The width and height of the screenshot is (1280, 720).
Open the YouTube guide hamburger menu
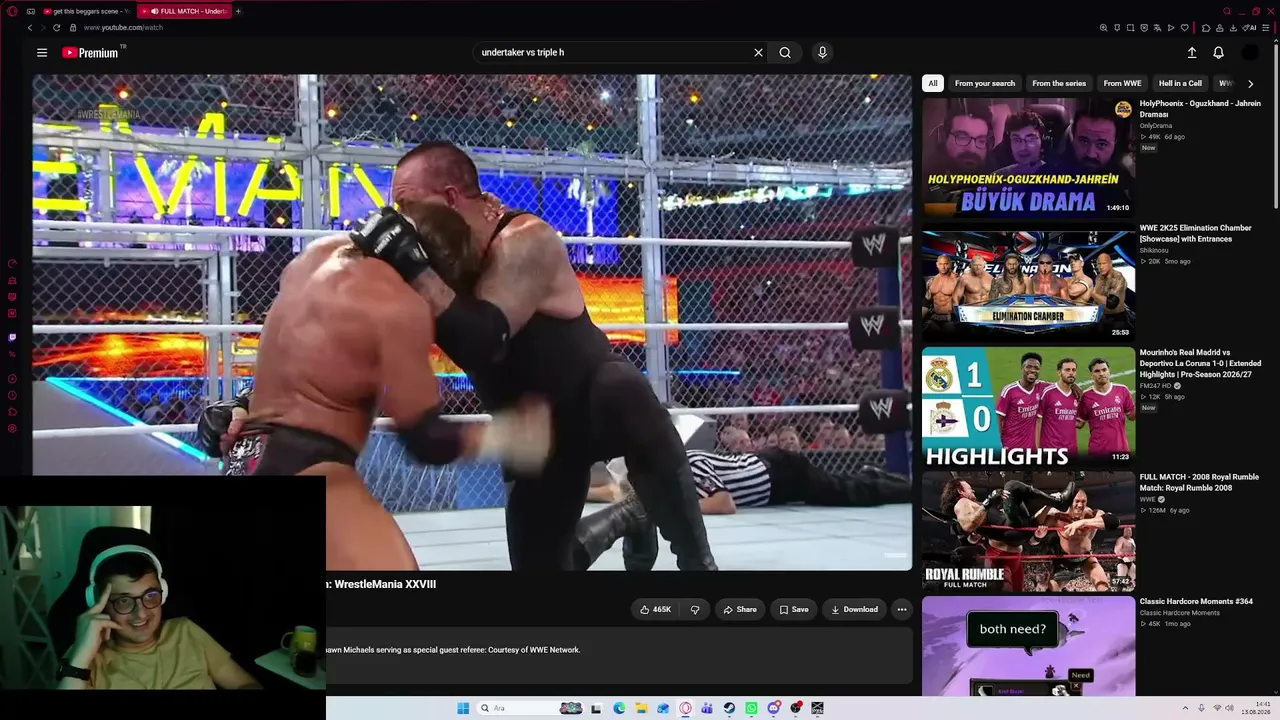(42, 53)
